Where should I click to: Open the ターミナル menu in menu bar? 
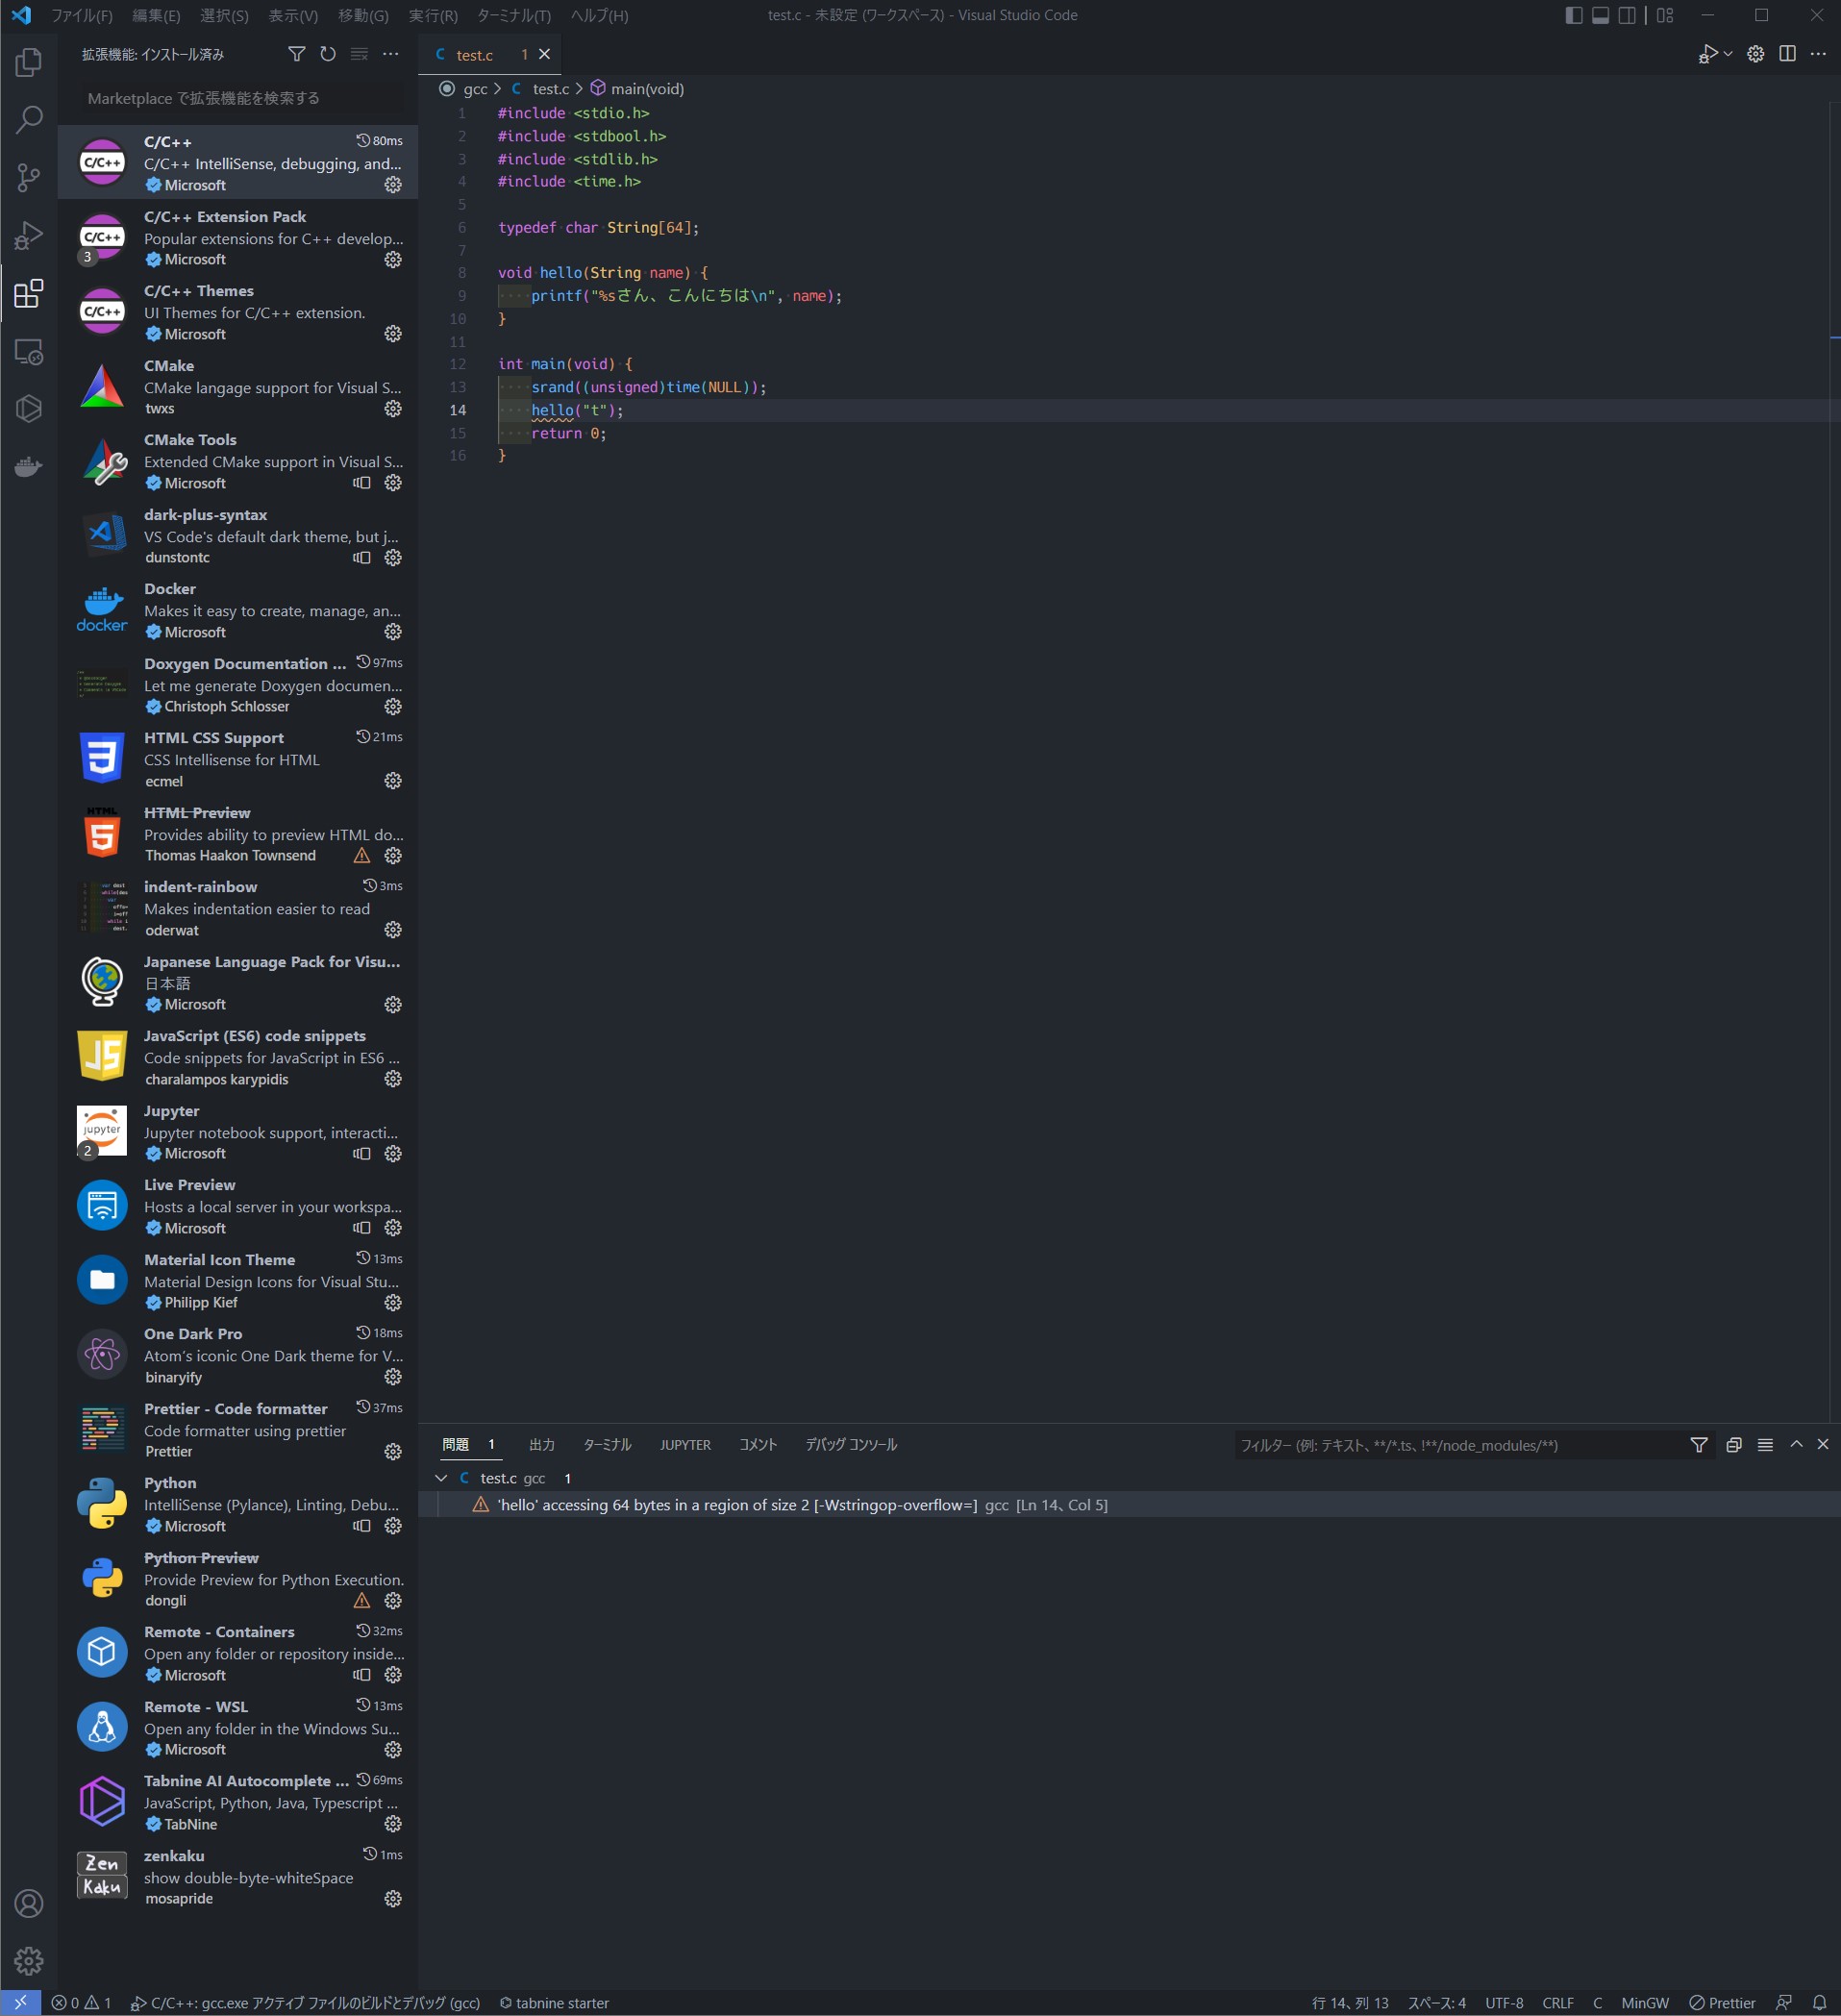pos(513,15)
